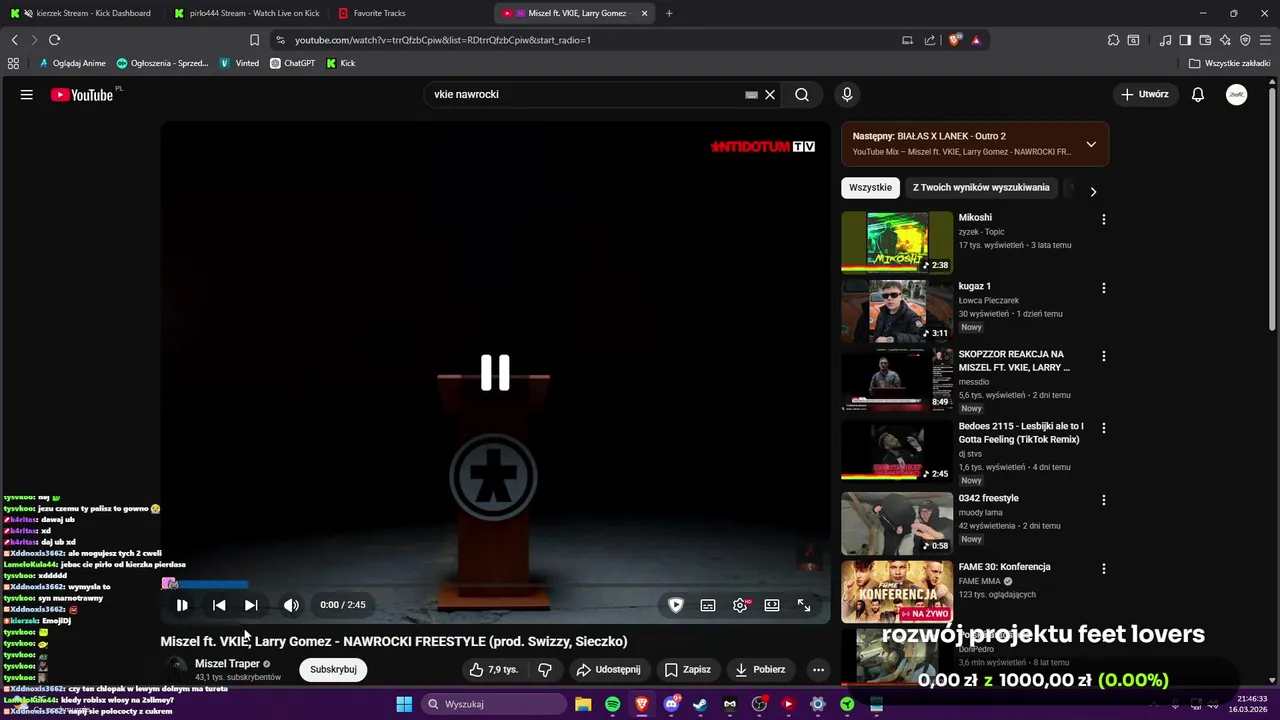The height and width of the screenshot is (720, 1280).
Task: Click the video progress bar in the player
Action: pyautogui.click(x=495, y=585)
